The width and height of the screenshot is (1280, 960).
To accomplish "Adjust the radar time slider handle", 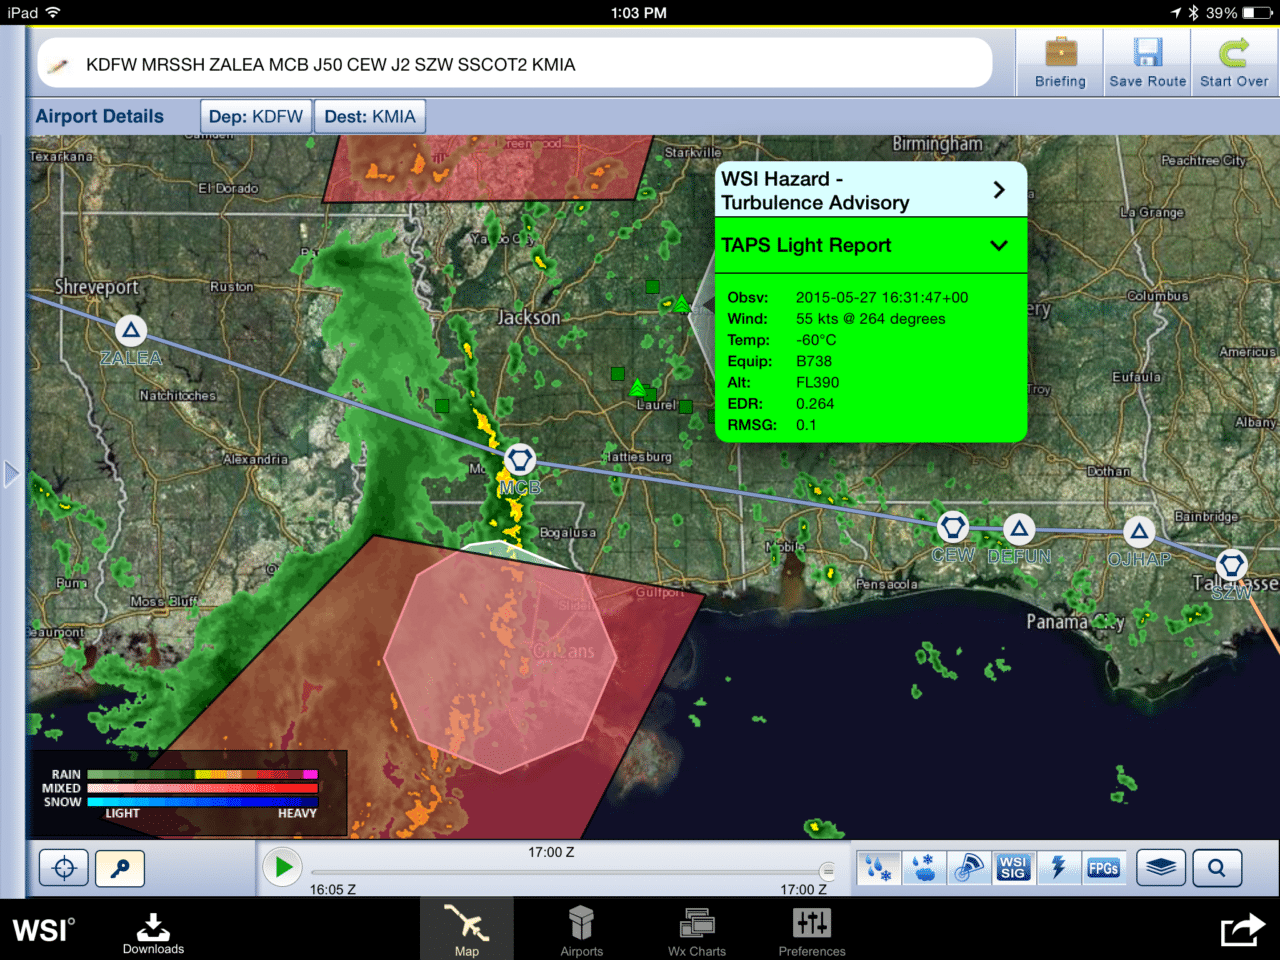I will (827, 870).
